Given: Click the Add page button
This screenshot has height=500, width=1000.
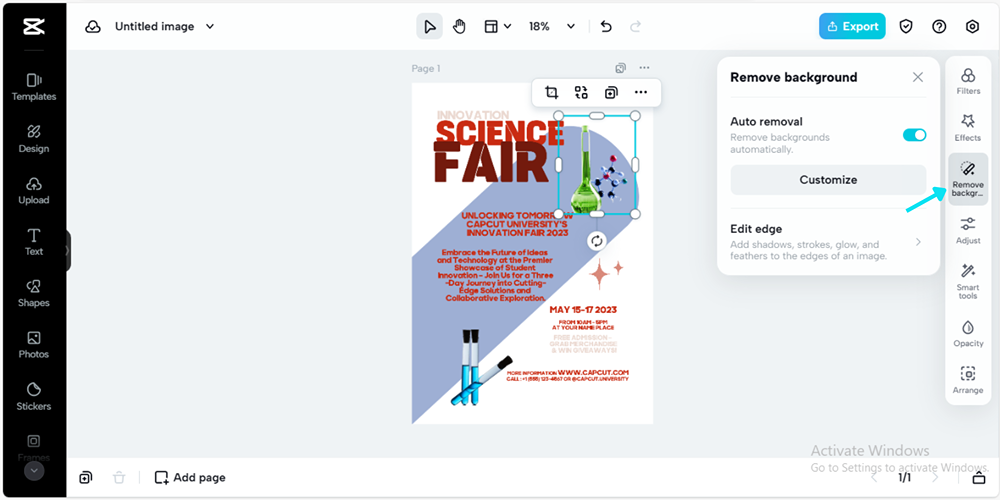Looking at the screenshot, I should [190, 477].
